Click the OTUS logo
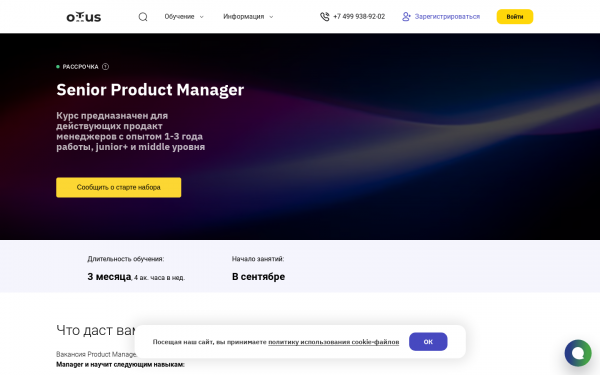 tap(84, 17)
